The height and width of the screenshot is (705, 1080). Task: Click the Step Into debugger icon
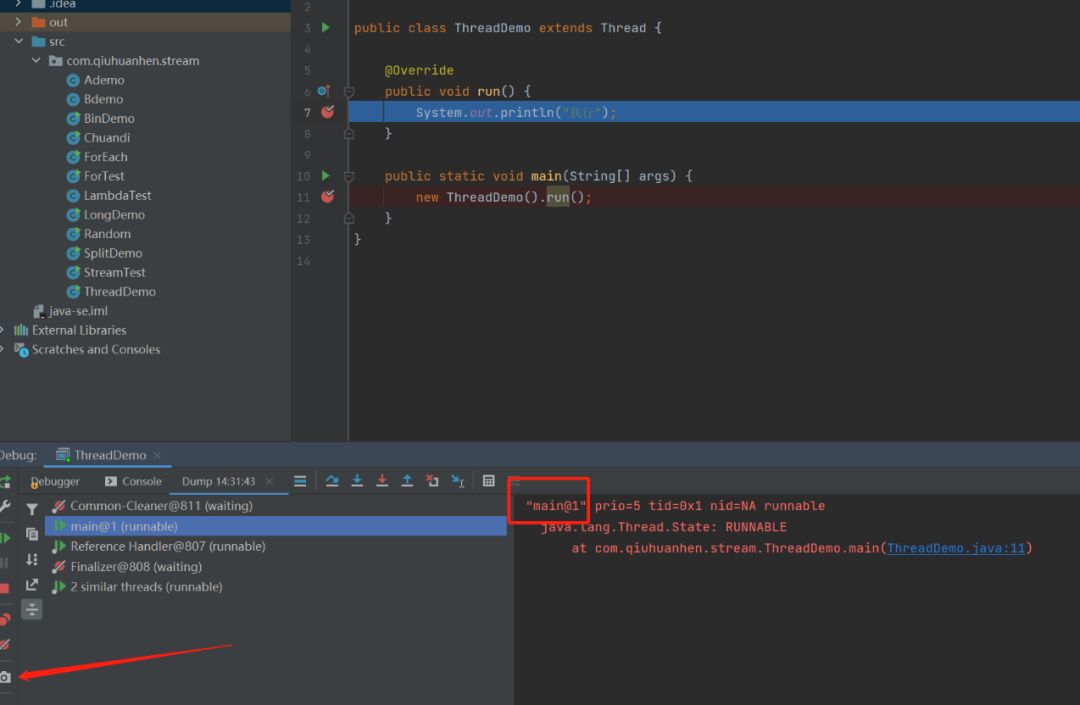(357, 481)
